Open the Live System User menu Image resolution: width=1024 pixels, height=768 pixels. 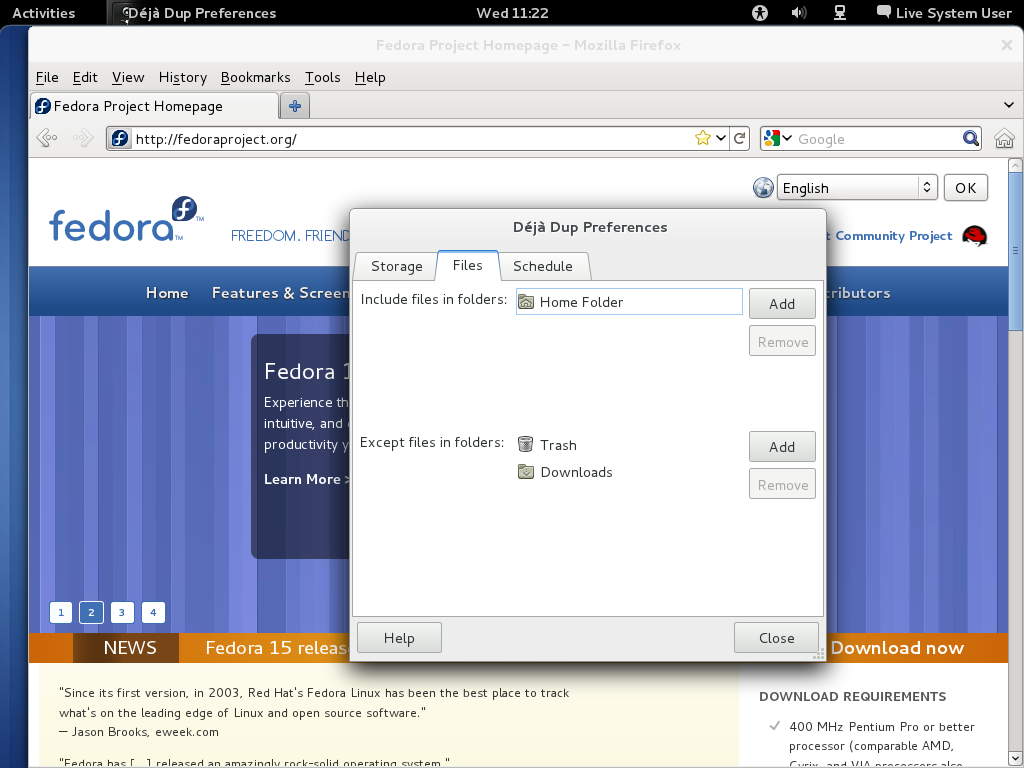[944, 12]
